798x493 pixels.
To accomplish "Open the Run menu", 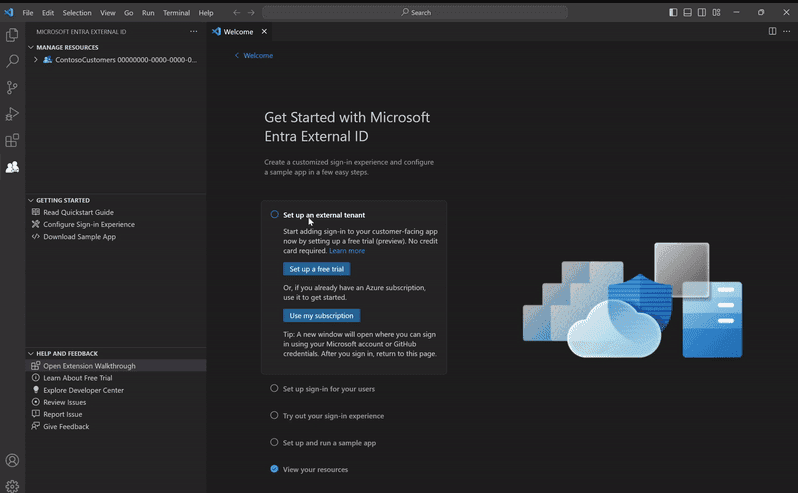I will click(x=148, y=13).
